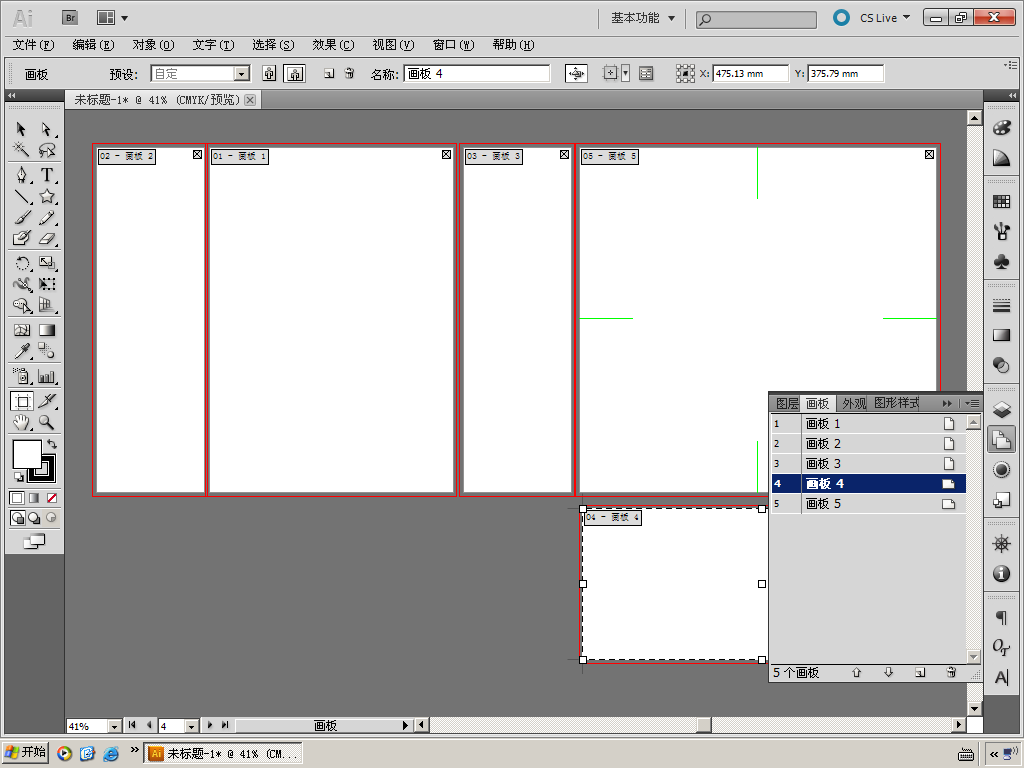Select the Line Segment tool

click(21, 196)
